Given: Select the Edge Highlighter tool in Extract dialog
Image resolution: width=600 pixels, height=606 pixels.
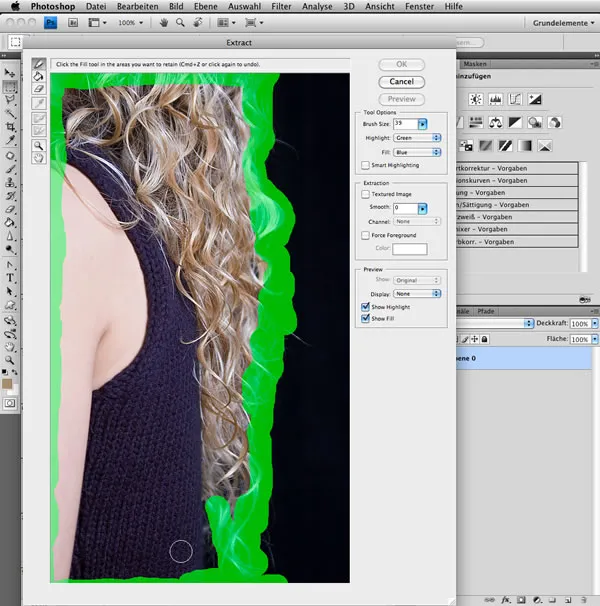Looking at the screenshot, I should tap(39, 63).
